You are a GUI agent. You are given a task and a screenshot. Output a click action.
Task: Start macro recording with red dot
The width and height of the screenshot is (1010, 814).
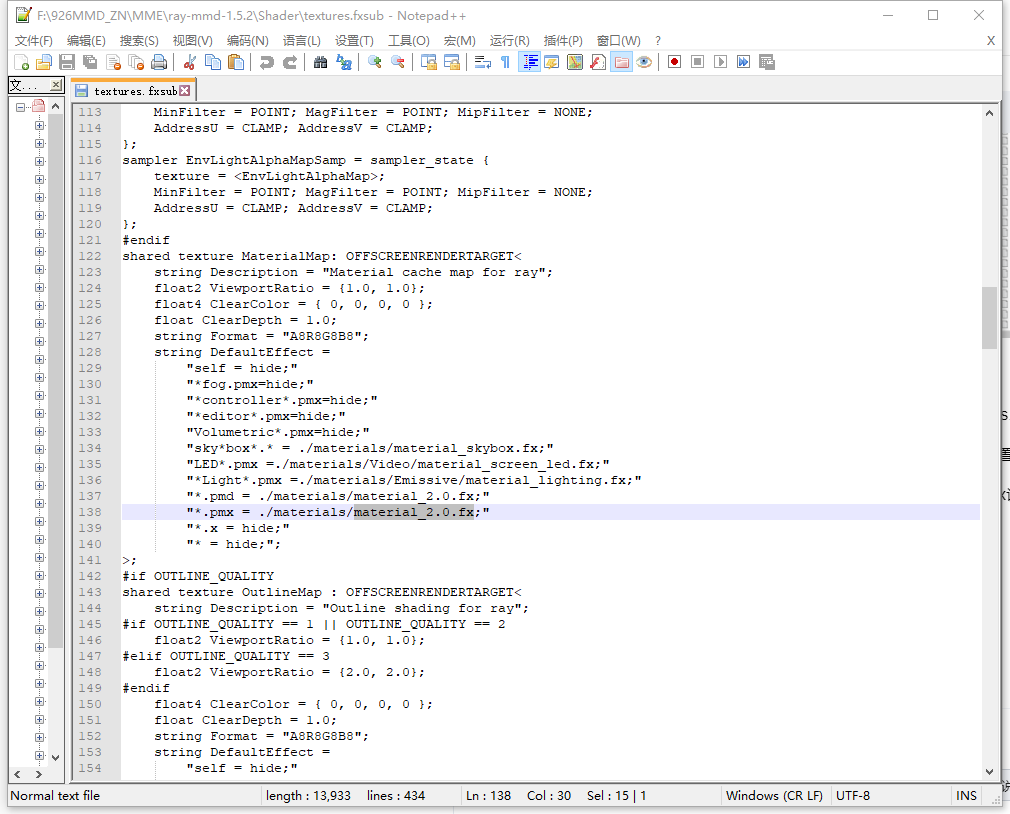tap(674, 62)
